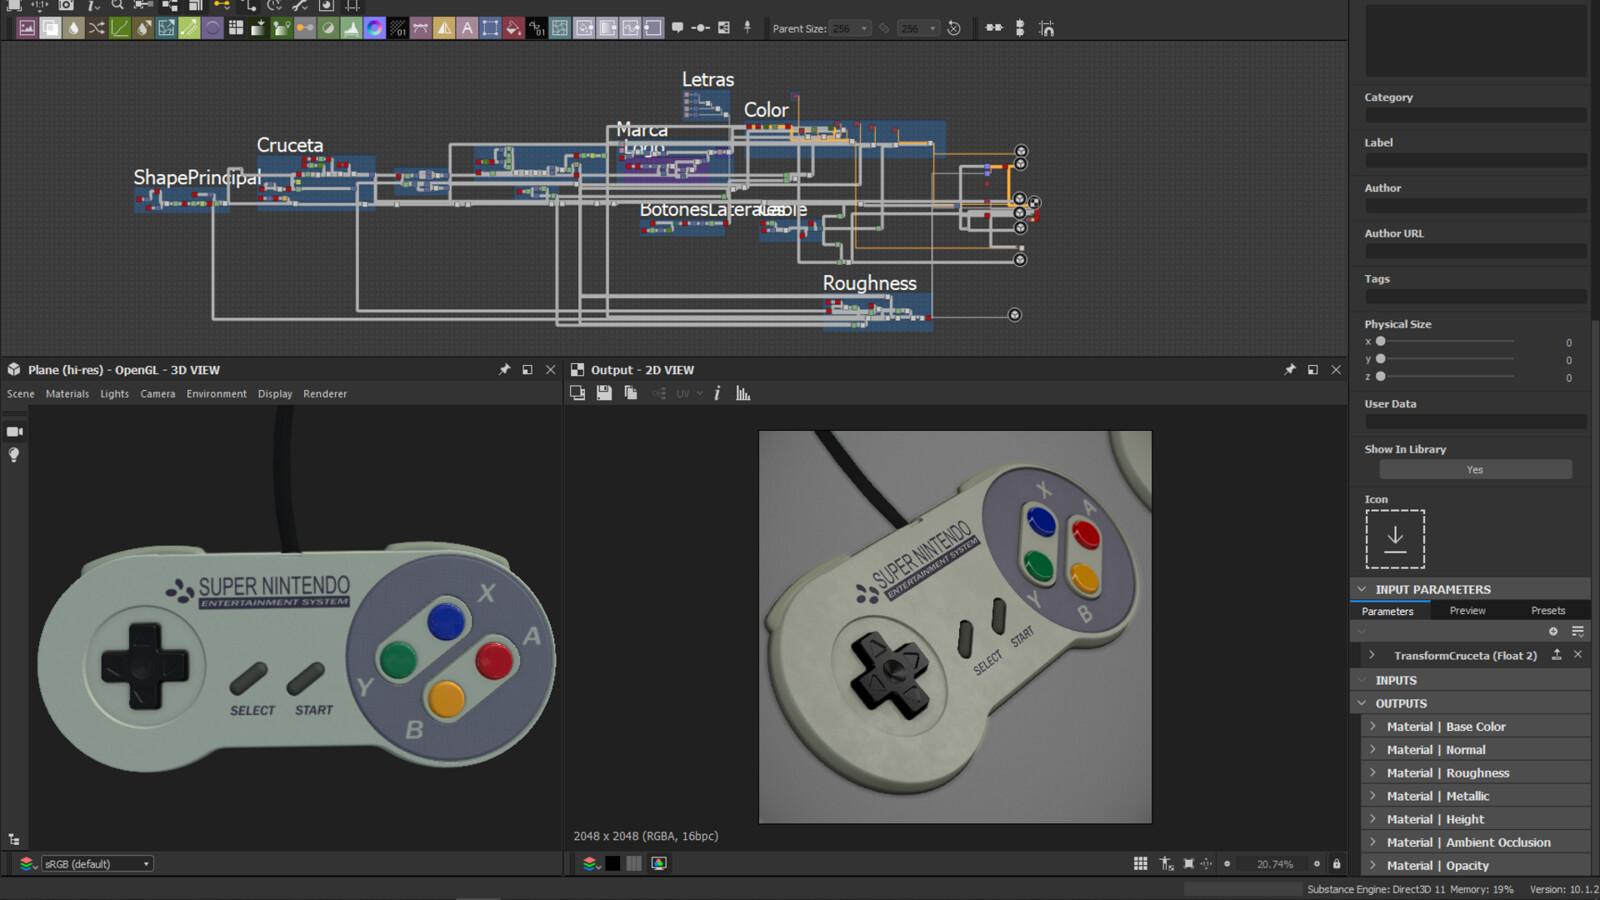Open the Parent Size width dropdown
This screenshot has width=1600, height=900.
pos(851,28)
